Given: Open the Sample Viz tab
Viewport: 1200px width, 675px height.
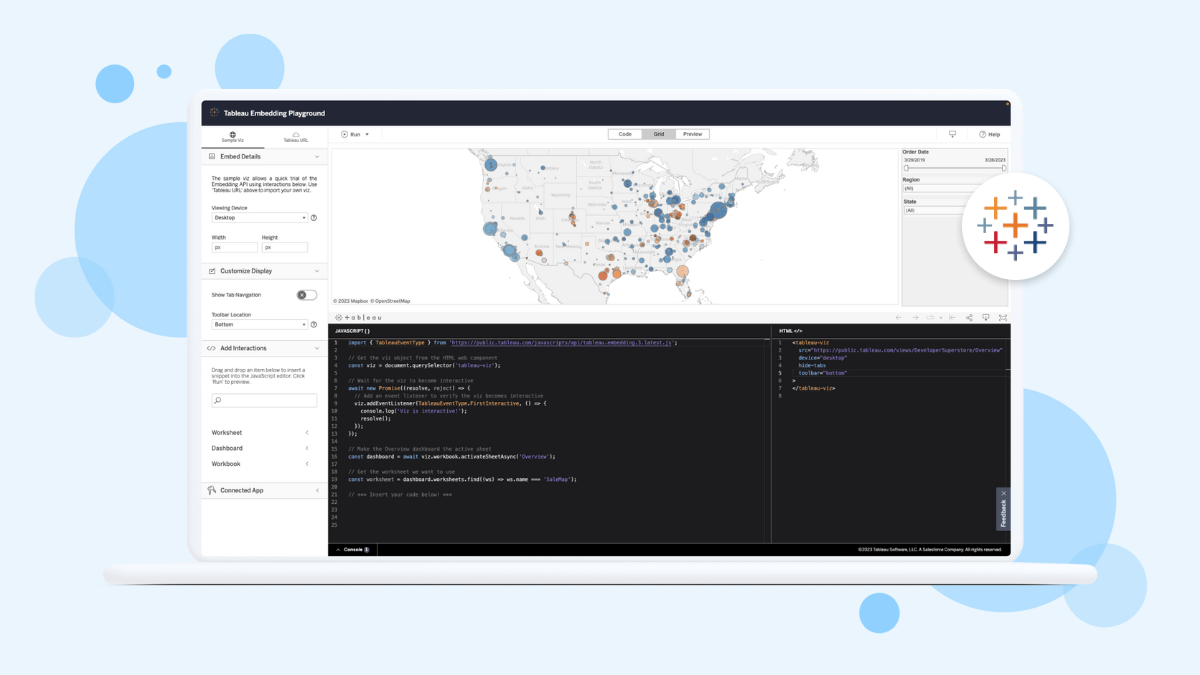Looking at the screenshot, I should (233, 137).
